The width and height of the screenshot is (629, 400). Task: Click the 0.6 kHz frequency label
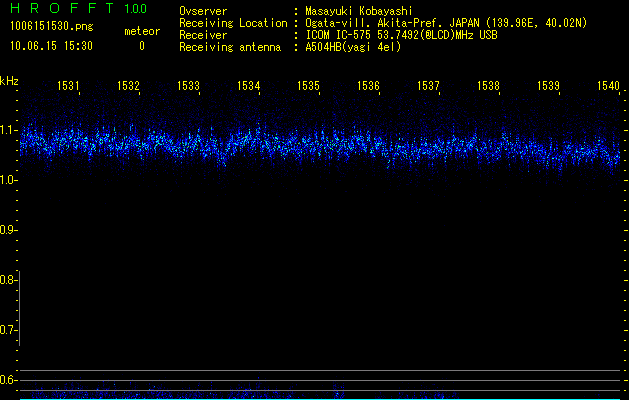tap(8, 380)
